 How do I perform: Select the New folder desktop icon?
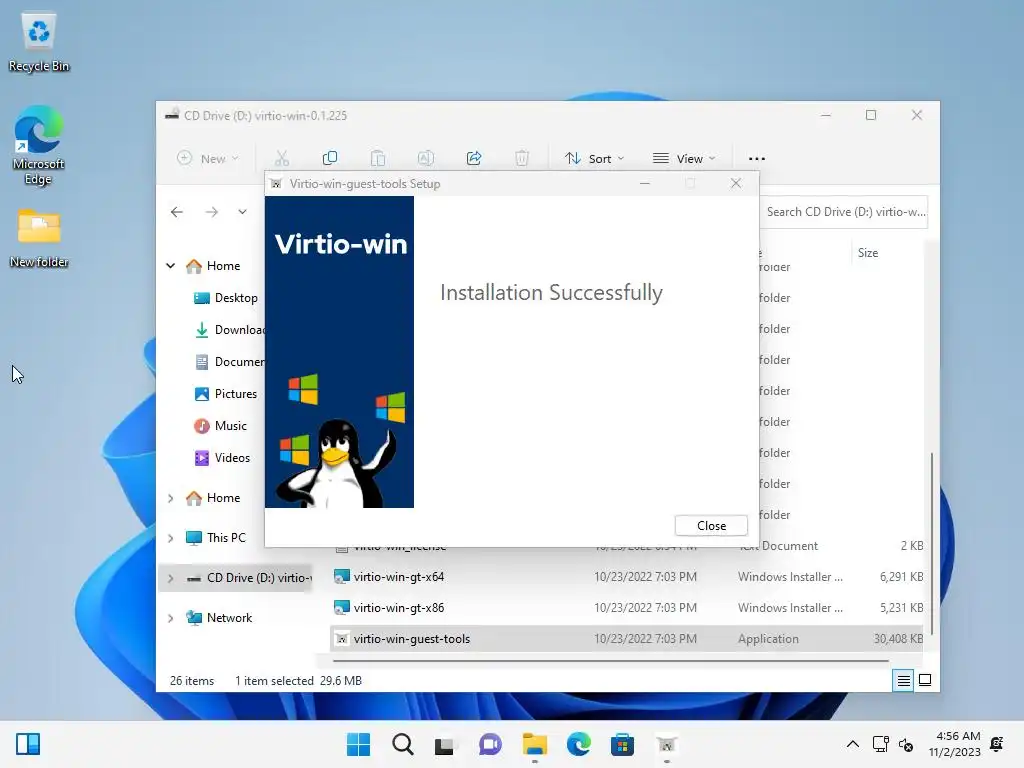point(39,238)
